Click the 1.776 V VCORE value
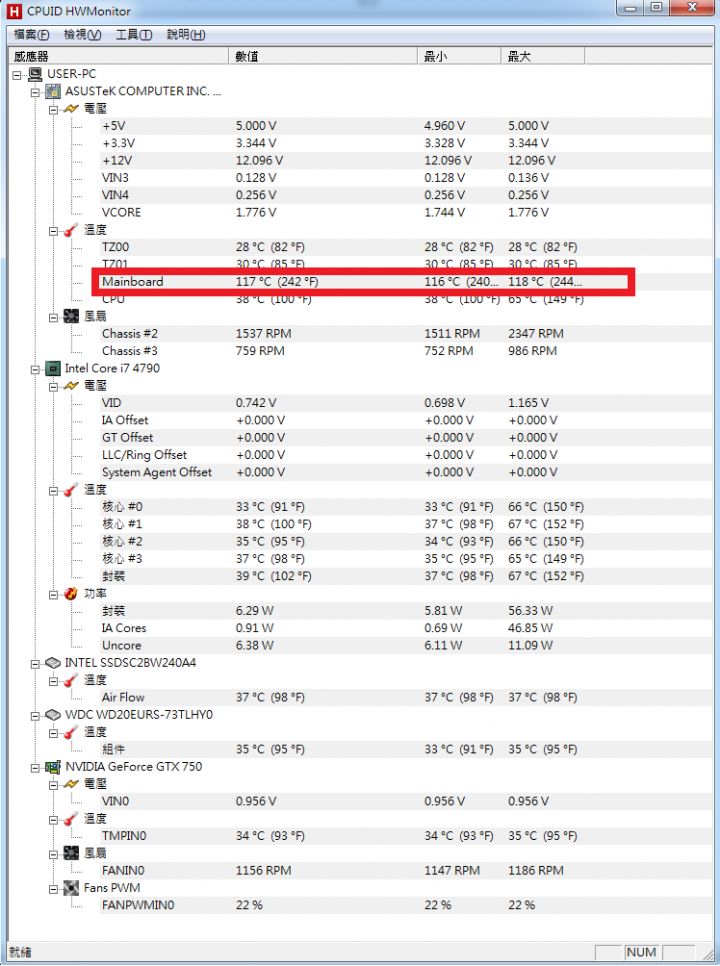720x966 pixels. pyautogui.click(x=256, y=213)
